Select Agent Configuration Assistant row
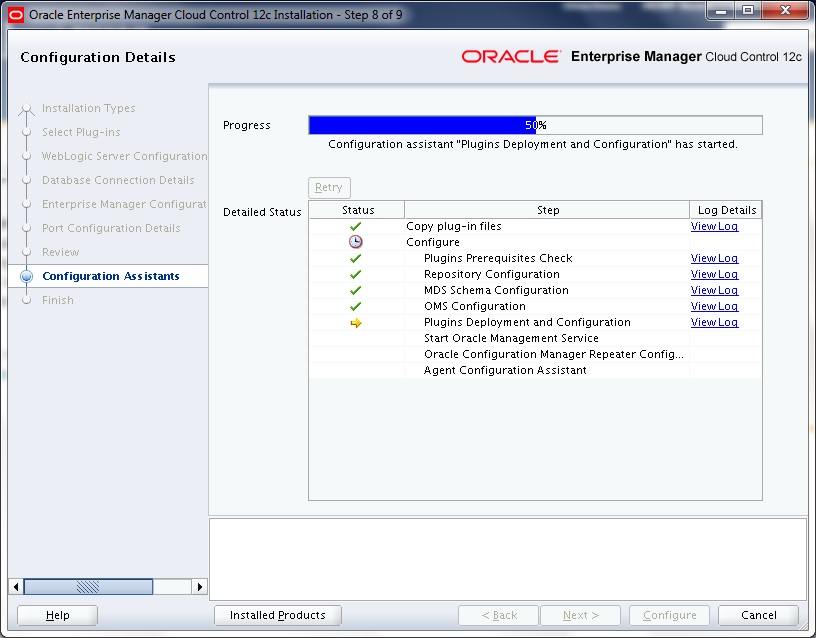 pos(535,370)
